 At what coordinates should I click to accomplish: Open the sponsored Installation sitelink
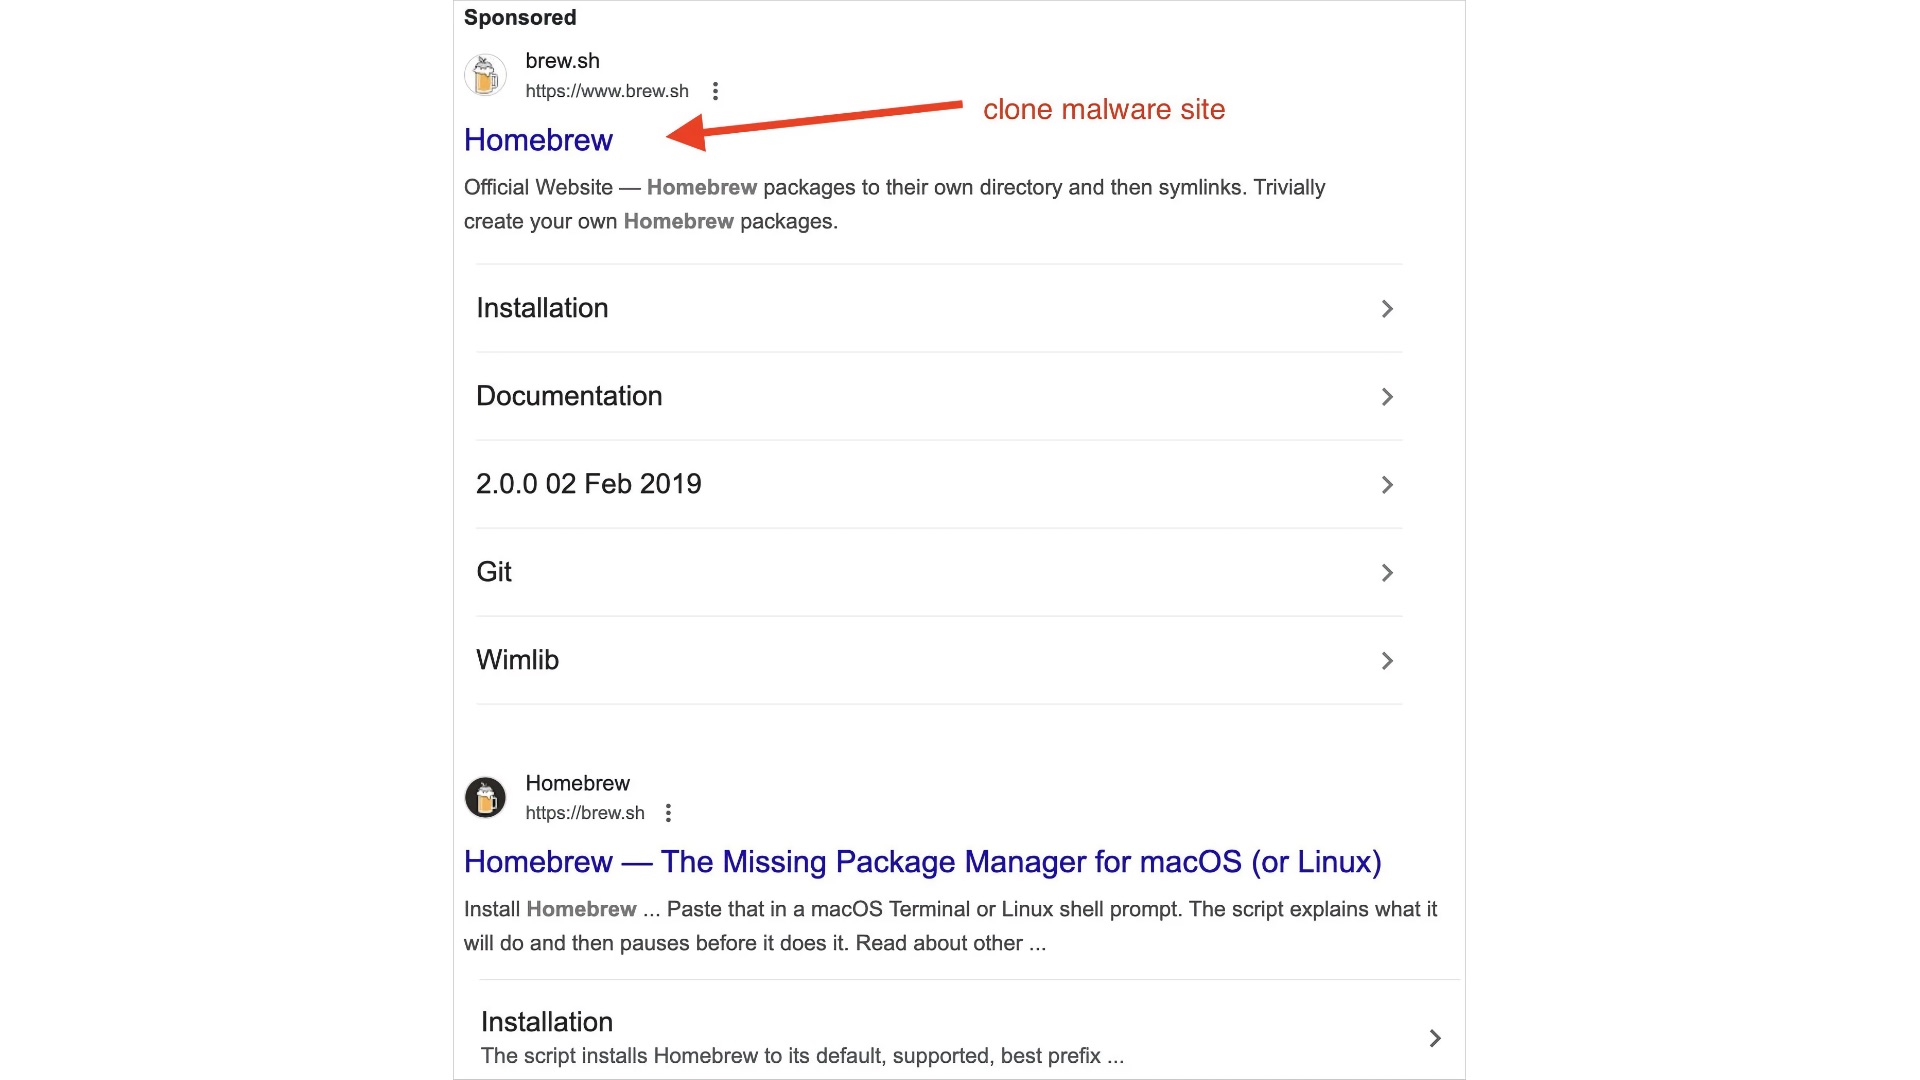pos(542,308)
